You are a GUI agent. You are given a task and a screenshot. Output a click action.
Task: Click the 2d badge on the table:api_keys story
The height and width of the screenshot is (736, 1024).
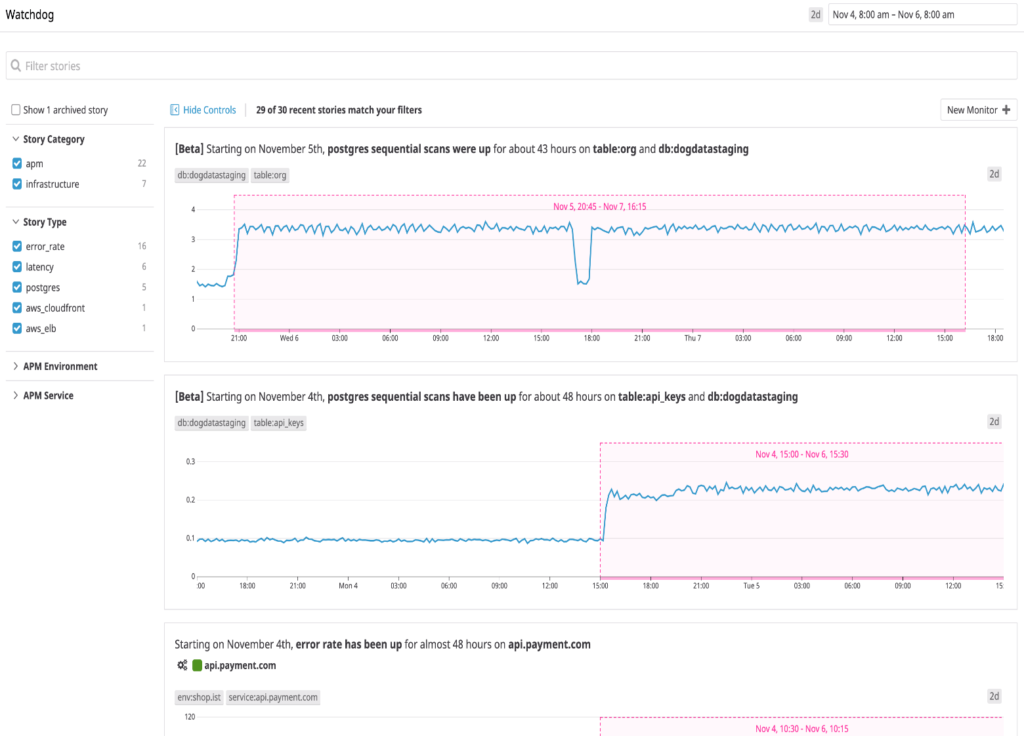(994, 422)
